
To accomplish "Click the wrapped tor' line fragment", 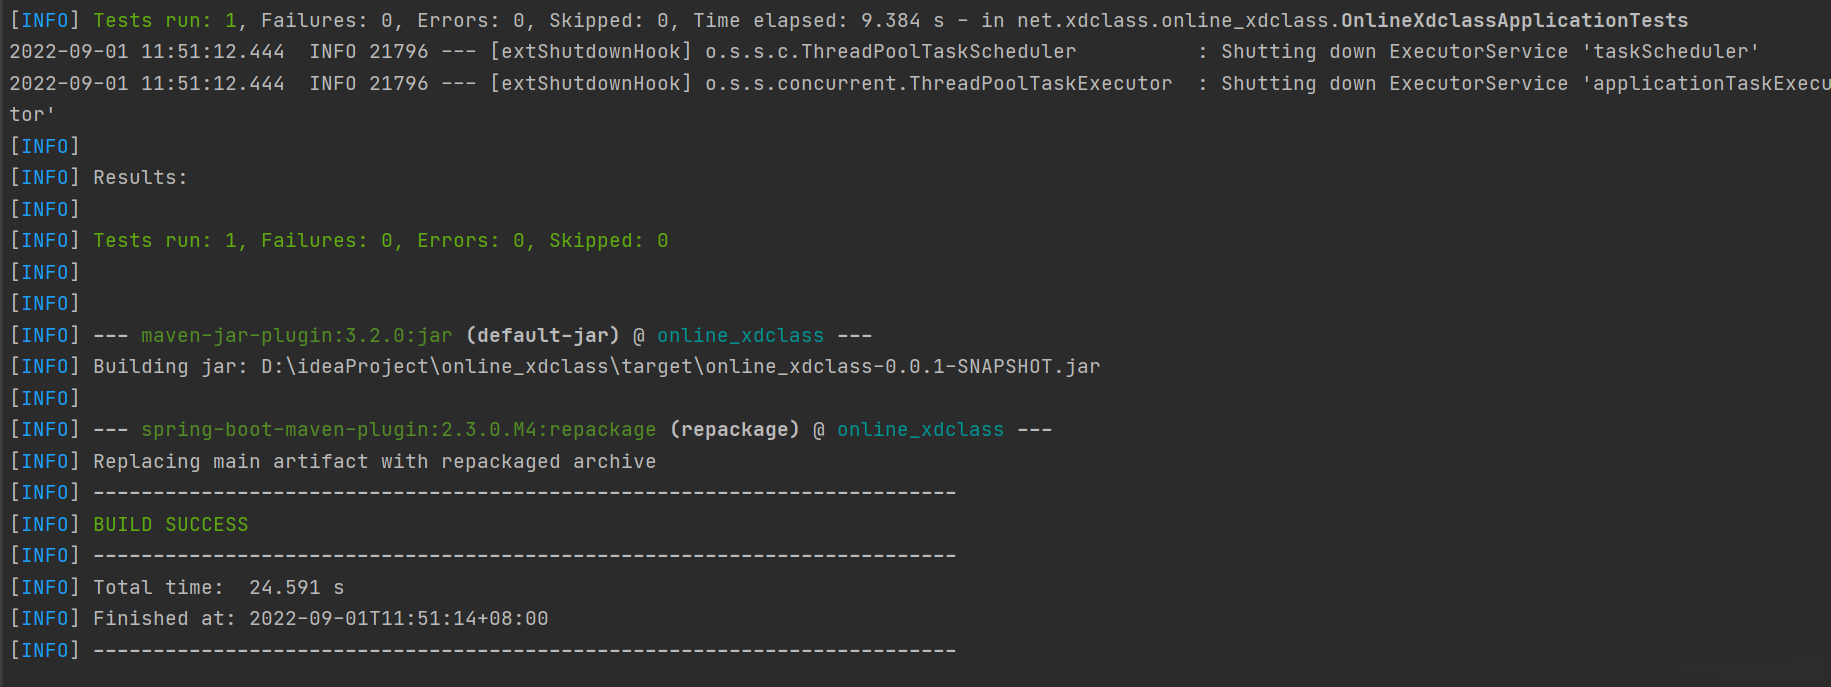I will click(x=32, y=115).
